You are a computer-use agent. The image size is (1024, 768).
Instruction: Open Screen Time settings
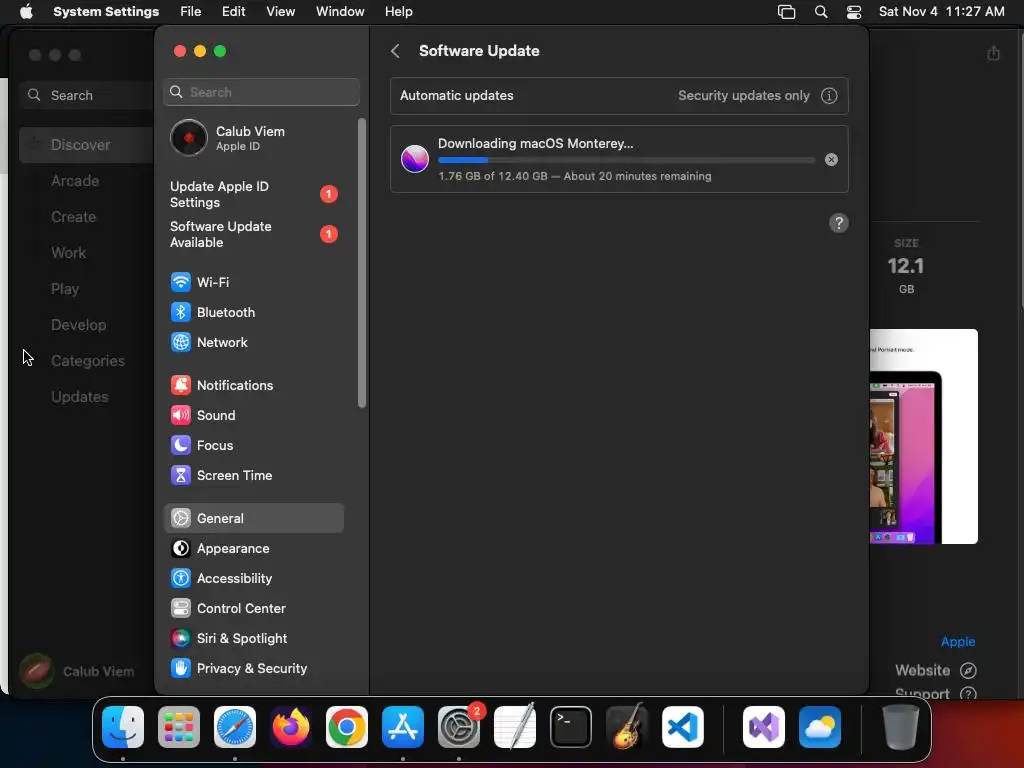coord(253,475)
